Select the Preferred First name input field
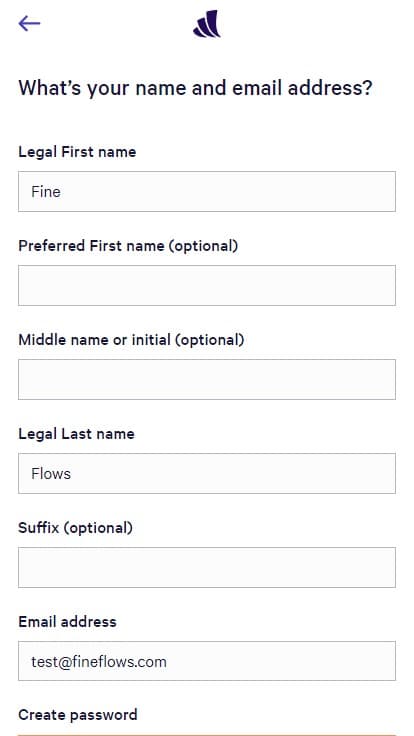414x736 pixels. point(207,285)
